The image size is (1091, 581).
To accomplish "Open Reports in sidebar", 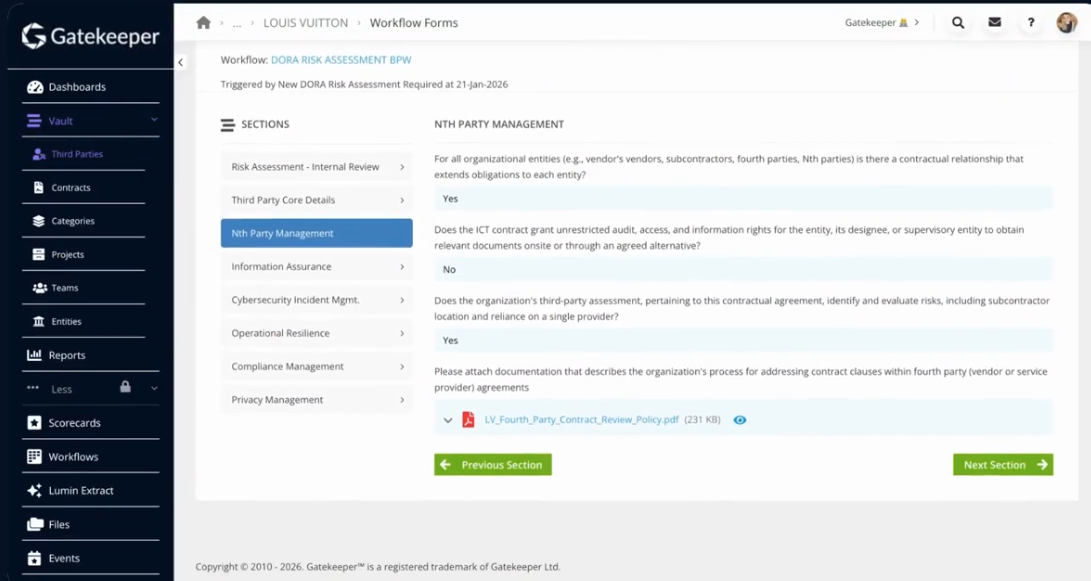I will click(67, 356).
